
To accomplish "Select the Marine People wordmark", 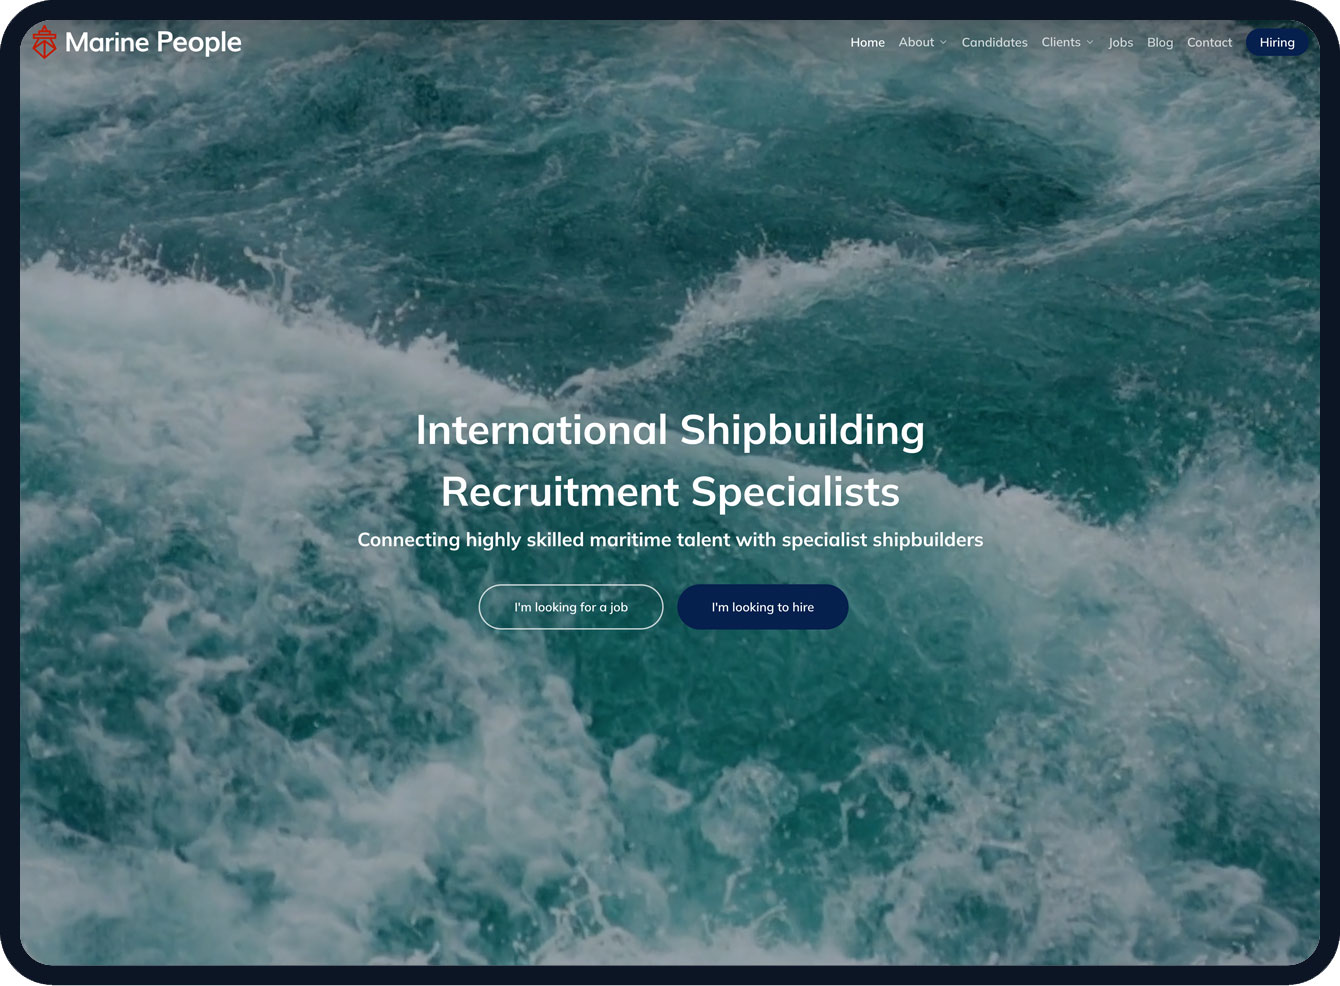I will (154, 42).
